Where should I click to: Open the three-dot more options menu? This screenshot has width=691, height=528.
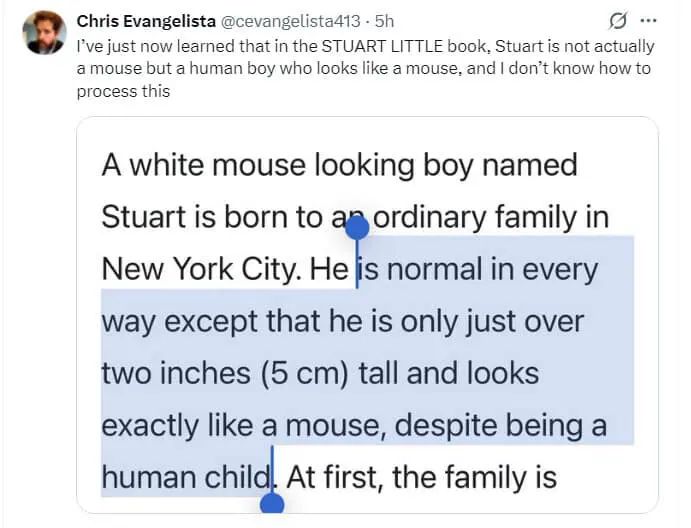pyautogui.click(x=648, y=21)
